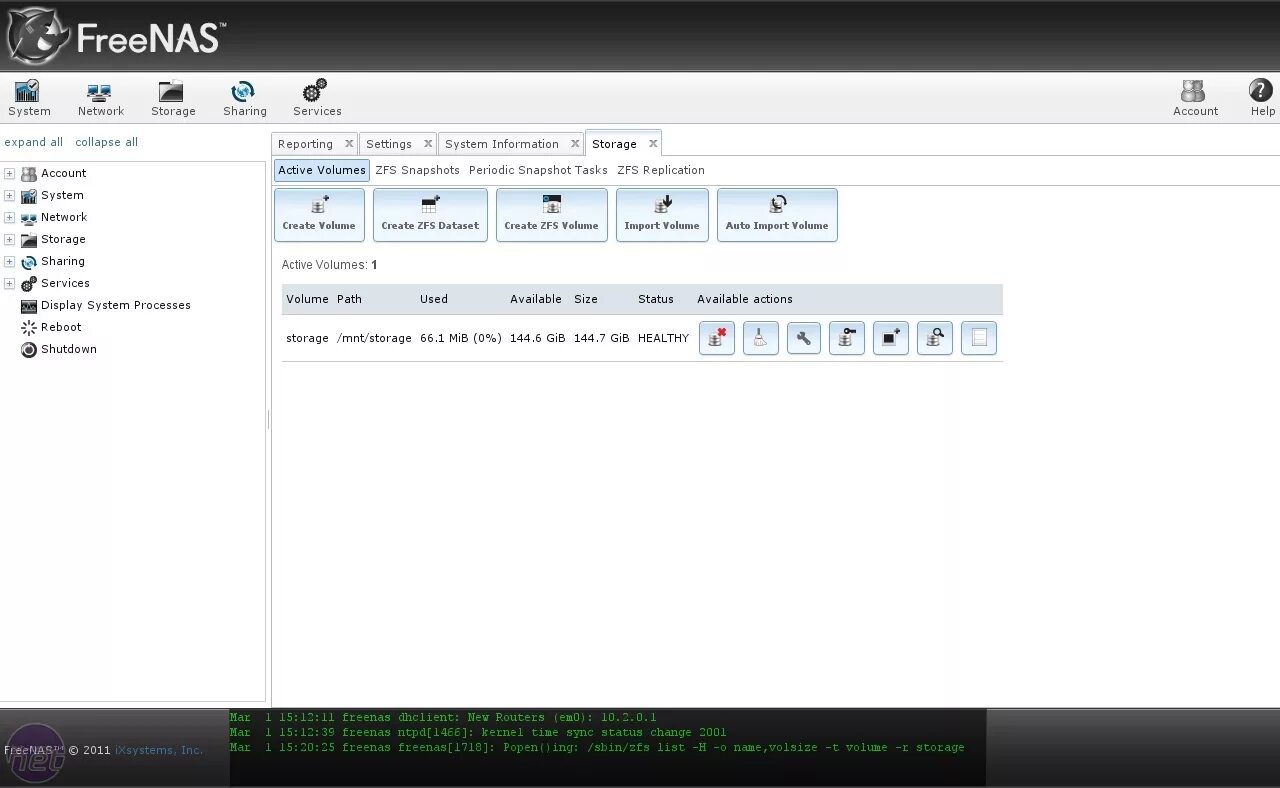Click the 66.1 MiB (0%) used cell

pyautogui.click(x=461, y=338)
